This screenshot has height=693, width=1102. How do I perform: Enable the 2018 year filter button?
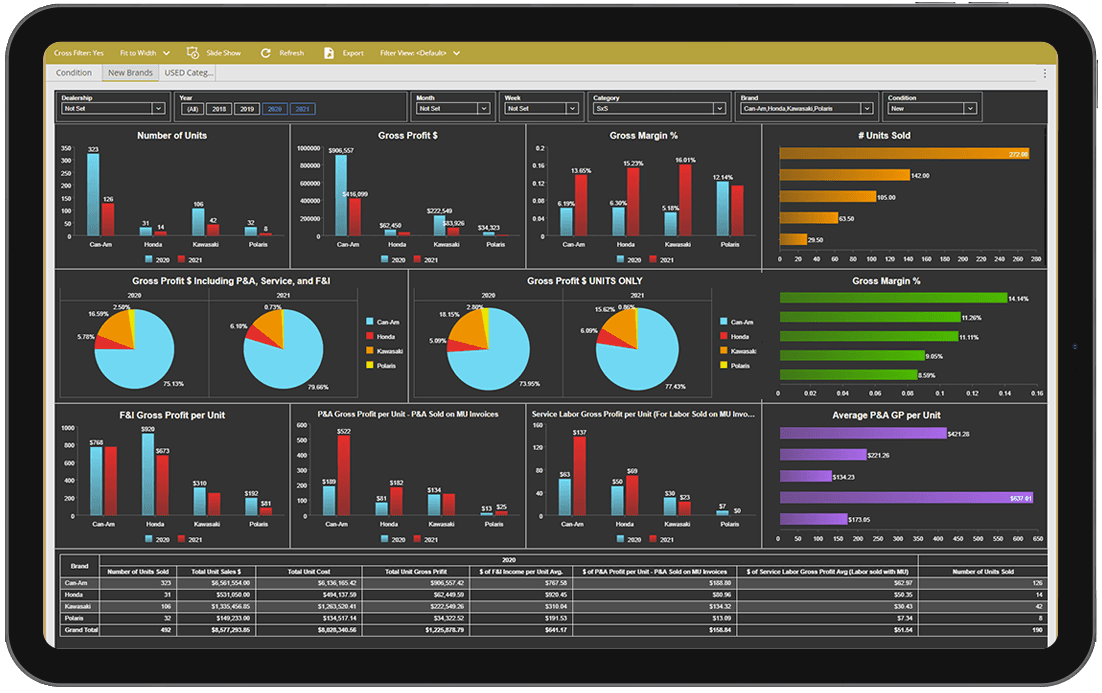coord(219,108)
